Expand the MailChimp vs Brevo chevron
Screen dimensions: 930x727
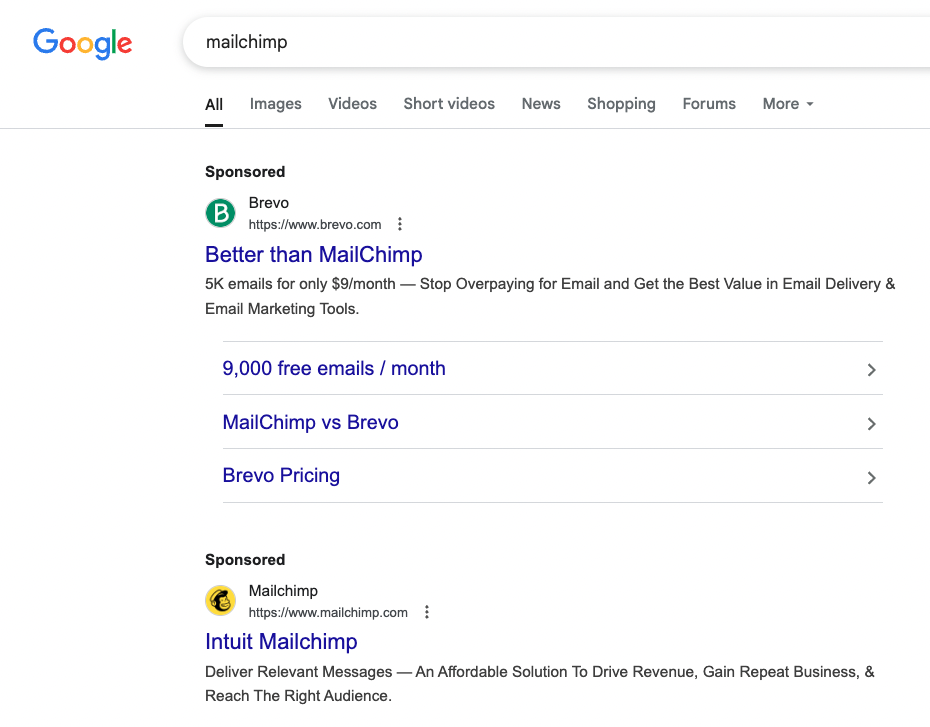[871, 424]
